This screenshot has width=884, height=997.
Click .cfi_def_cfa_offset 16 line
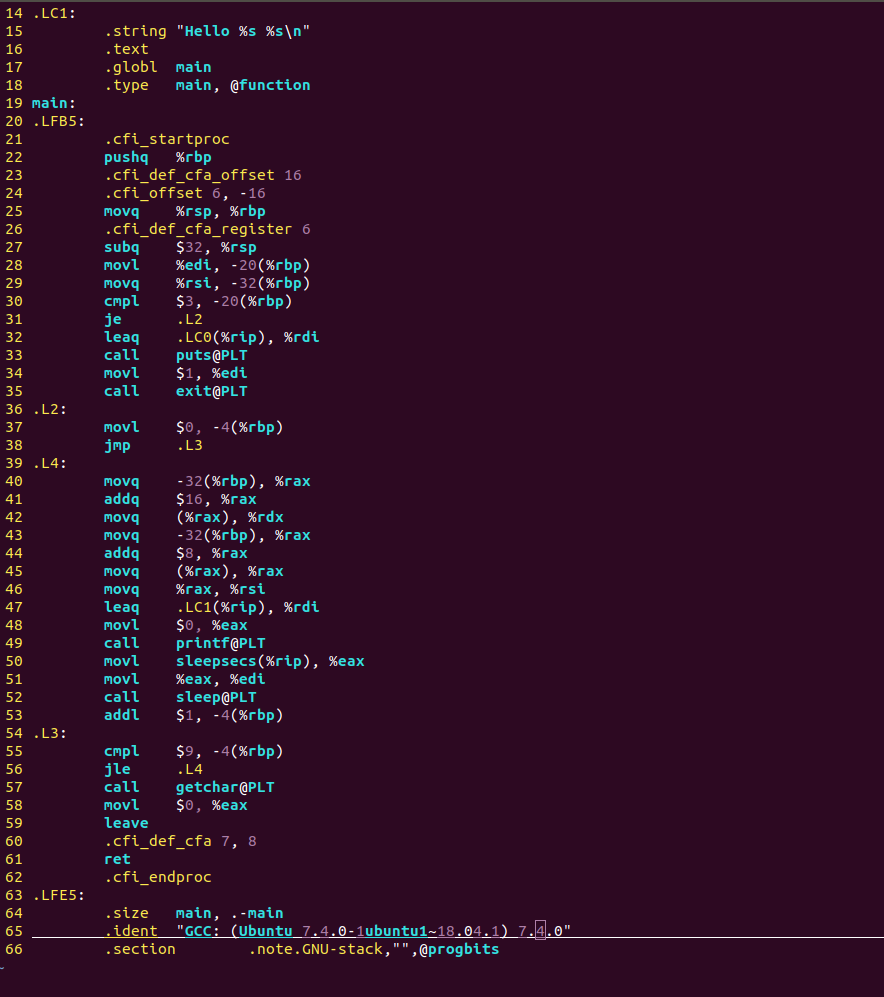point(203,175)
